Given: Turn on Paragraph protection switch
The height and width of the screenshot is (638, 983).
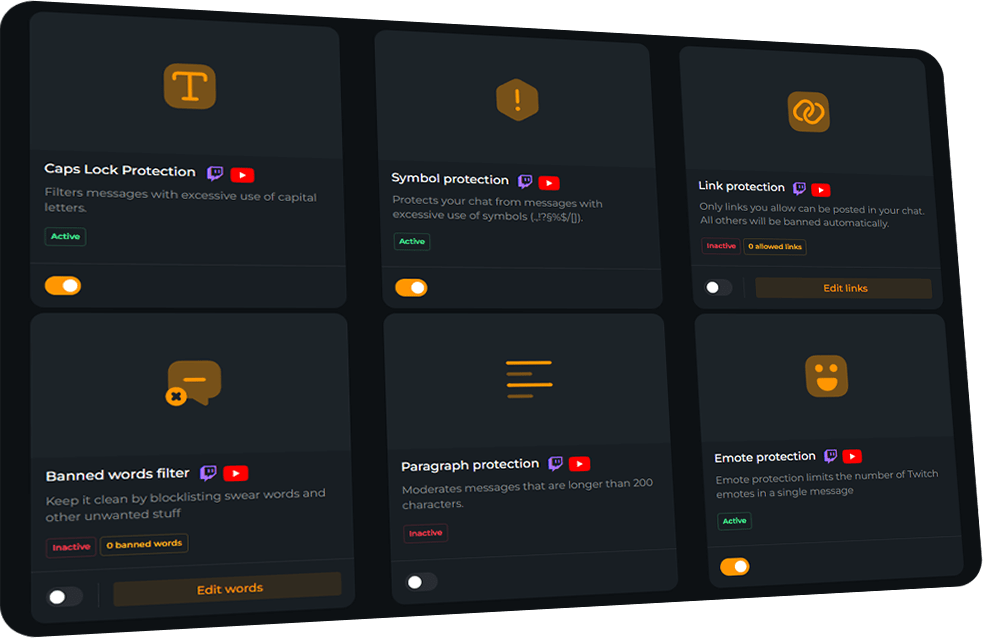Looking at the screenshot, I should 421,582.
